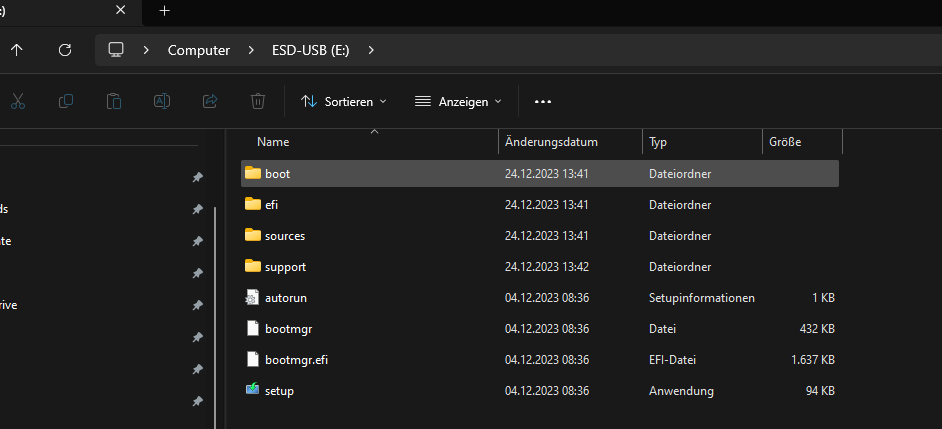This screenshot has height=429, width=942.
Task: Click the Delete trash icon
Action: pyautogui.click(x=258, y=101)
